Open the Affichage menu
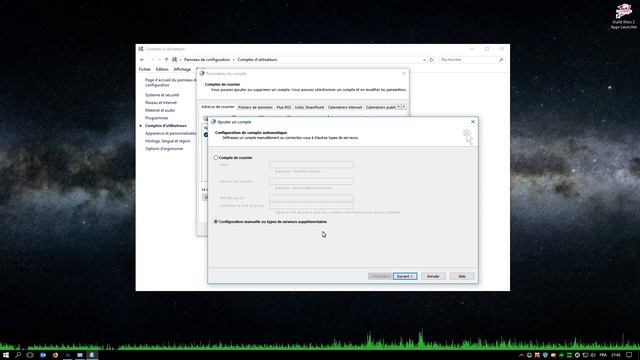 tap(182, 69)
